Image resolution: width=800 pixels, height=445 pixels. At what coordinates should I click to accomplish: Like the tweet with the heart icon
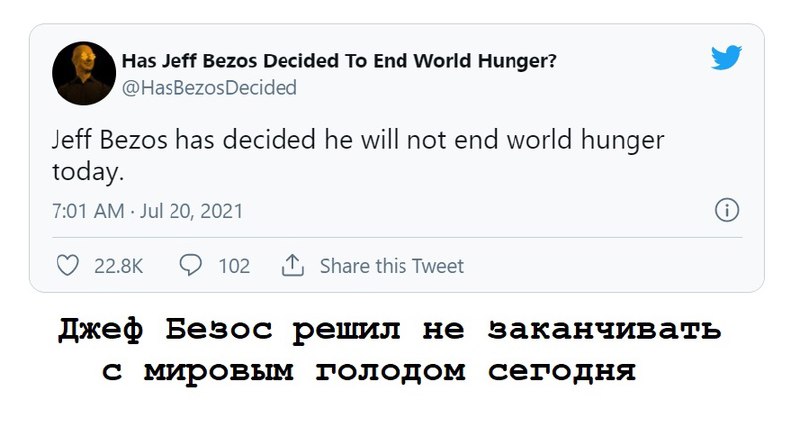[x=67, y=266]
